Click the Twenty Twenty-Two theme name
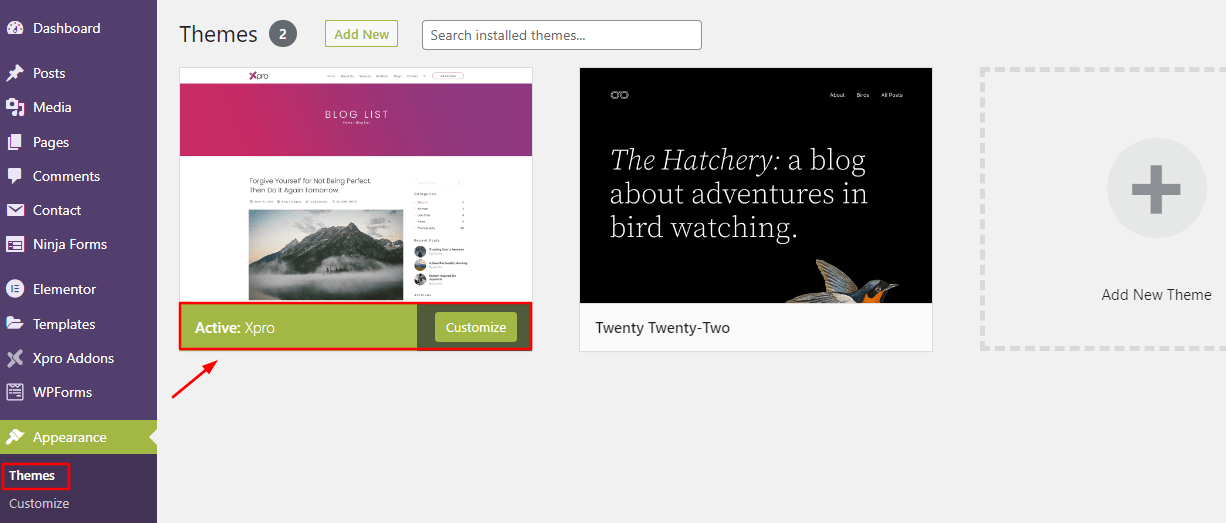 (662, 328)
